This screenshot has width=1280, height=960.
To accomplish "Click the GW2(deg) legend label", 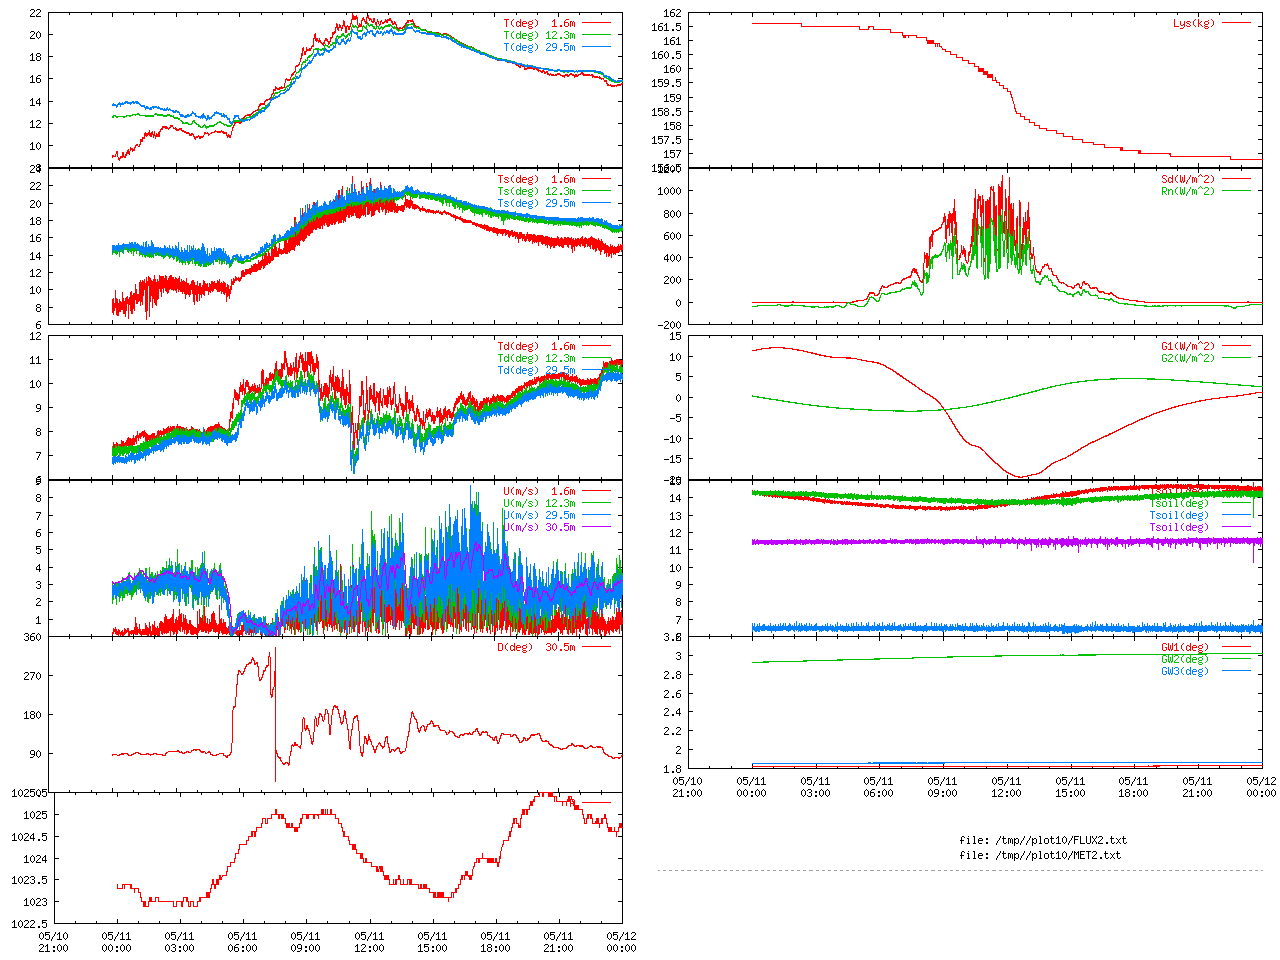I will point(1185,660).
